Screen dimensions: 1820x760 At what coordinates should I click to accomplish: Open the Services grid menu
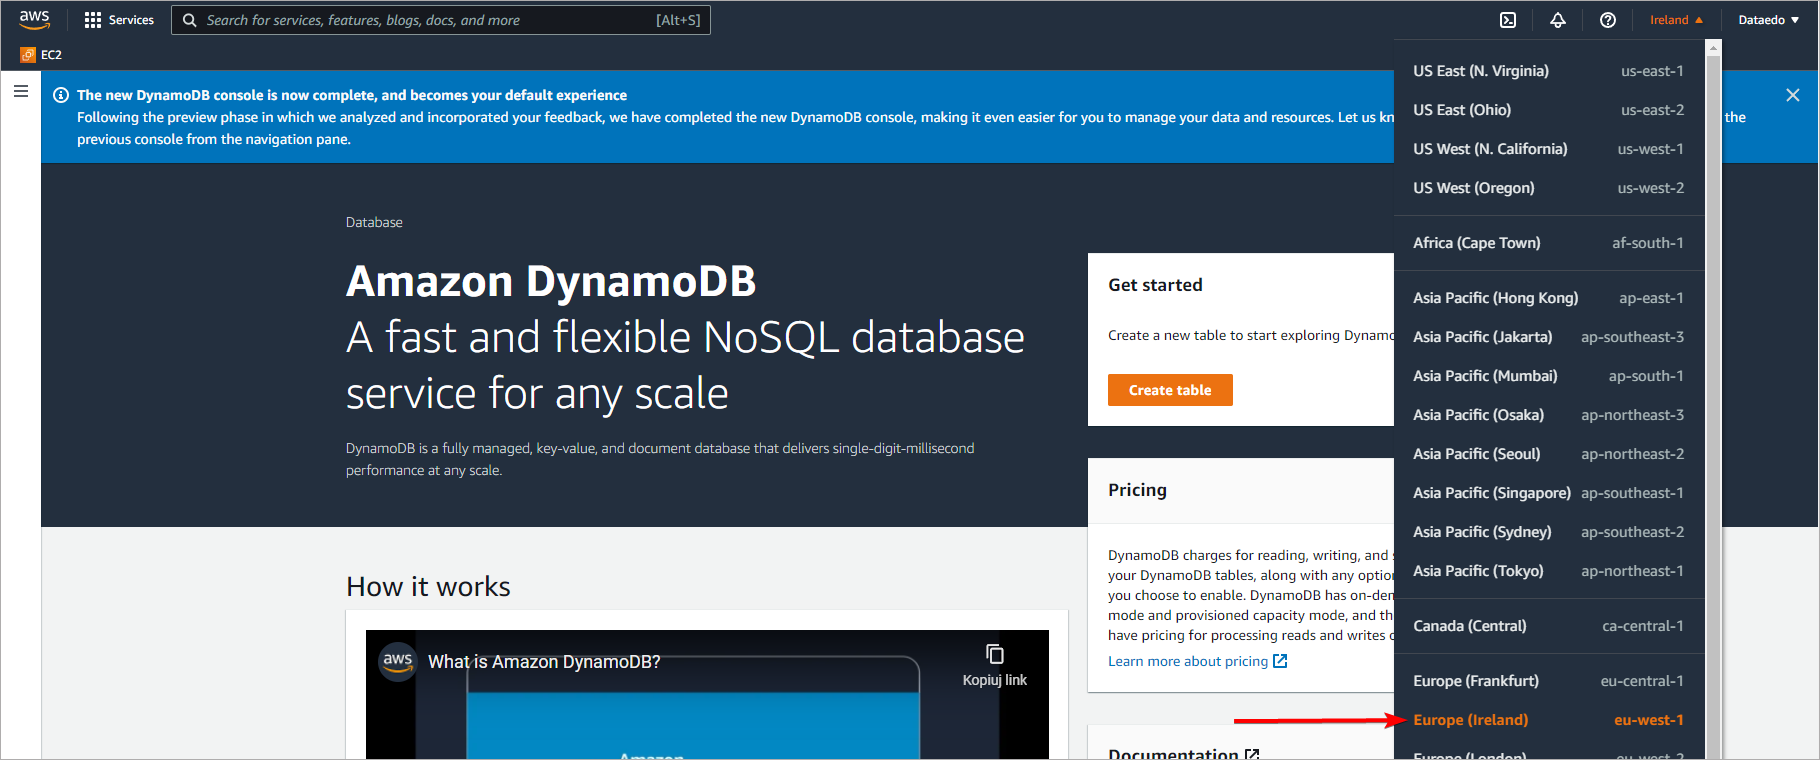[119, 20]
